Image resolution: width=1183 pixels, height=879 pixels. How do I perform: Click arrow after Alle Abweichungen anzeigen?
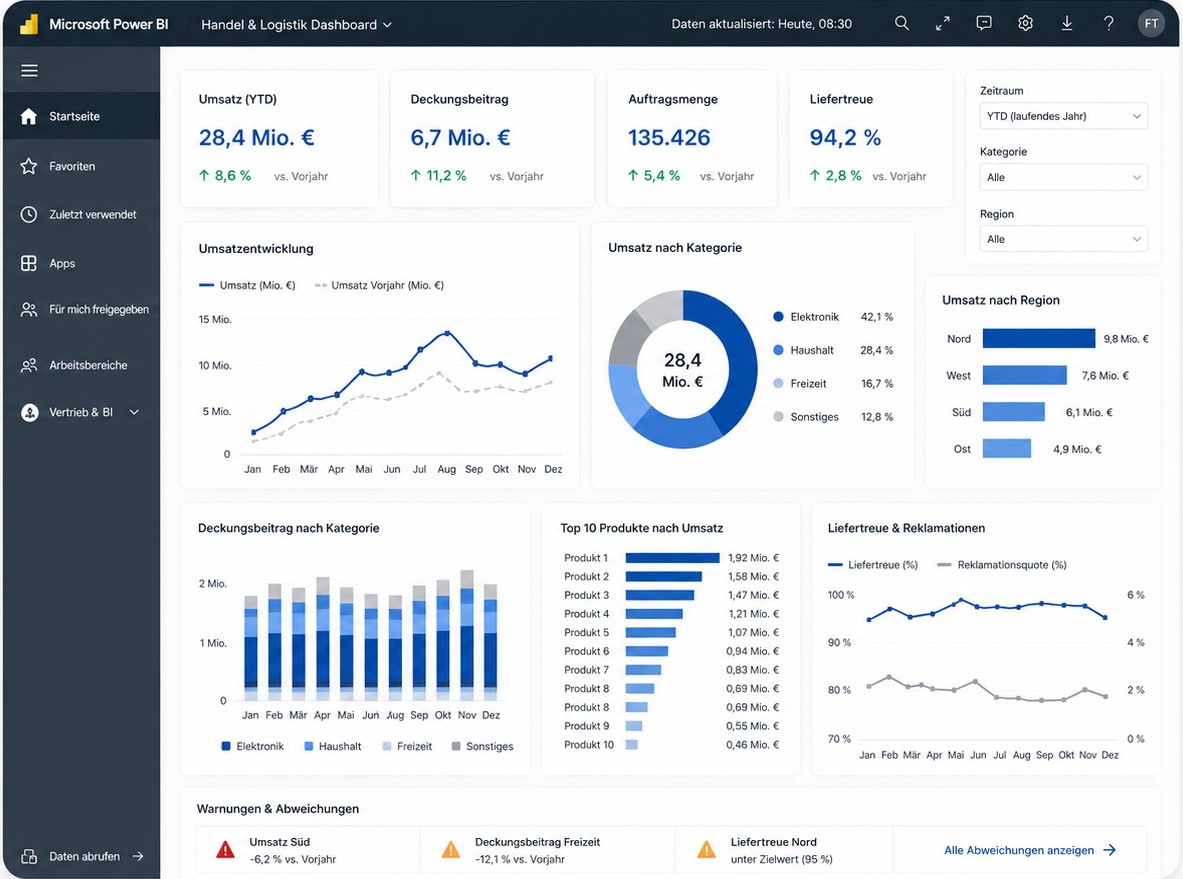[1110, 850]
